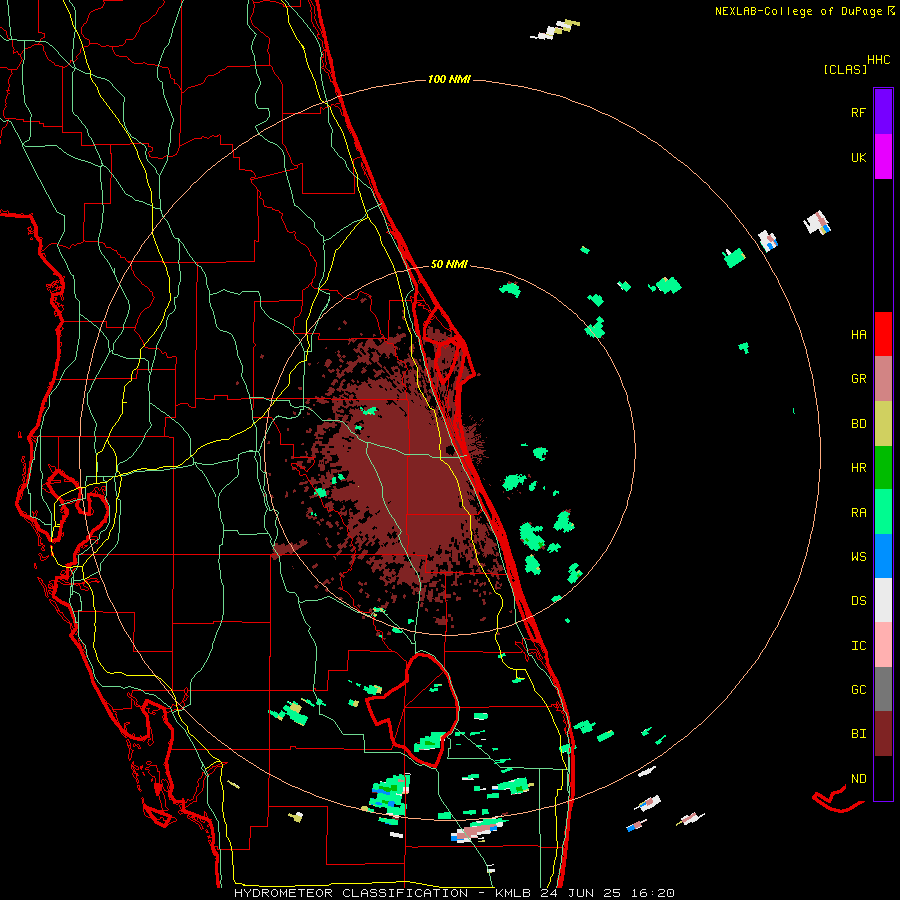Click the RF purple legend swatch
Image resolution: width=900 pixels, height=900 pixels.
[x=883, y=112]
